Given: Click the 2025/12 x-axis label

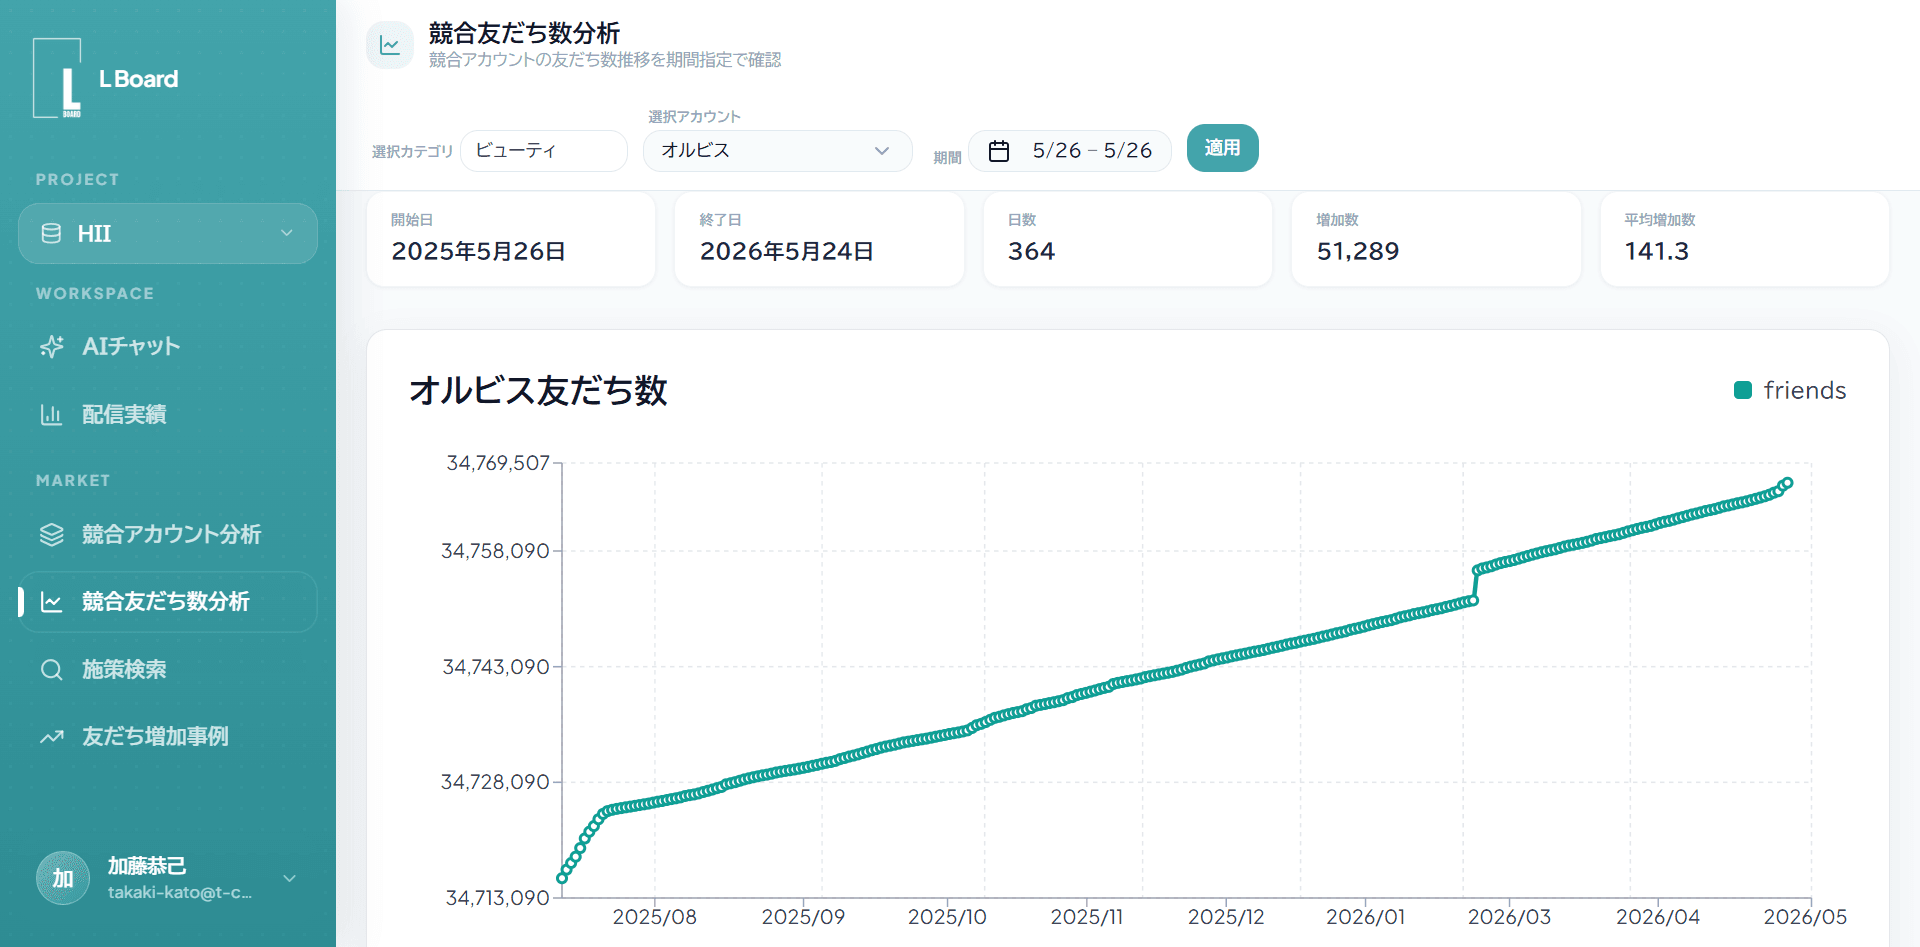Looking at the screenshot, I should click(x=1226, y=917).
